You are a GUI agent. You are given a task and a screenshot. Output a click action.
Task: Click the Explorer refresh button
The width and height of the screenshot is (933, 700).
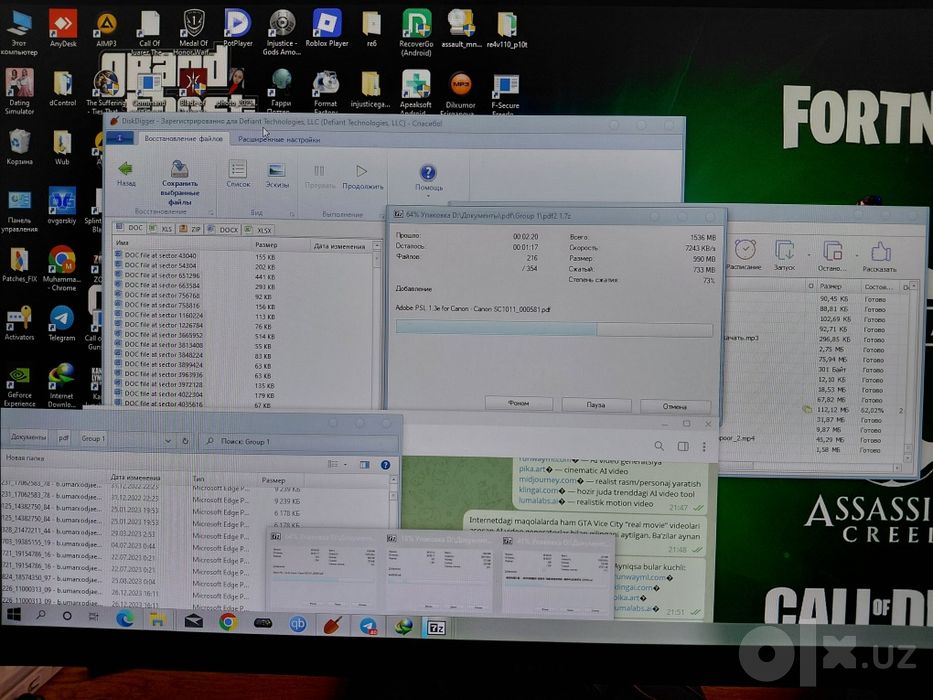(185, 441)
